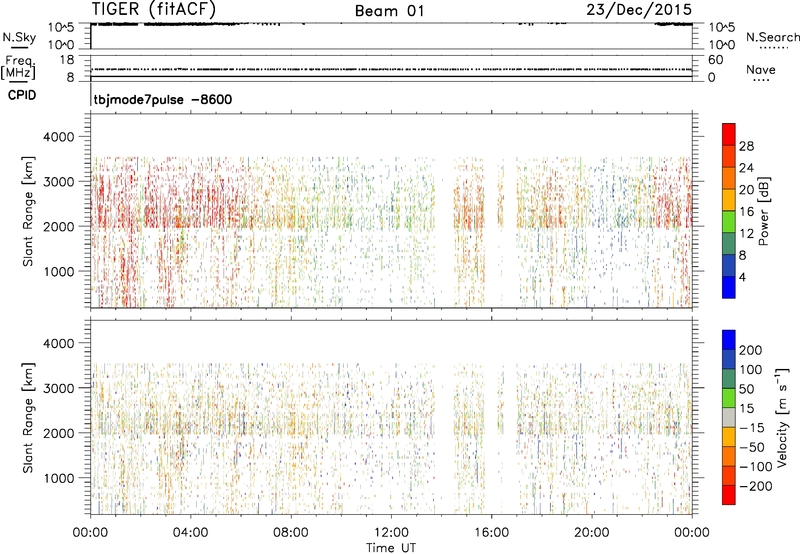Click the dotted line sample under N.Search
Image resolution: width=800 pixels, height=554 pixels.
[x=773, y=48]
